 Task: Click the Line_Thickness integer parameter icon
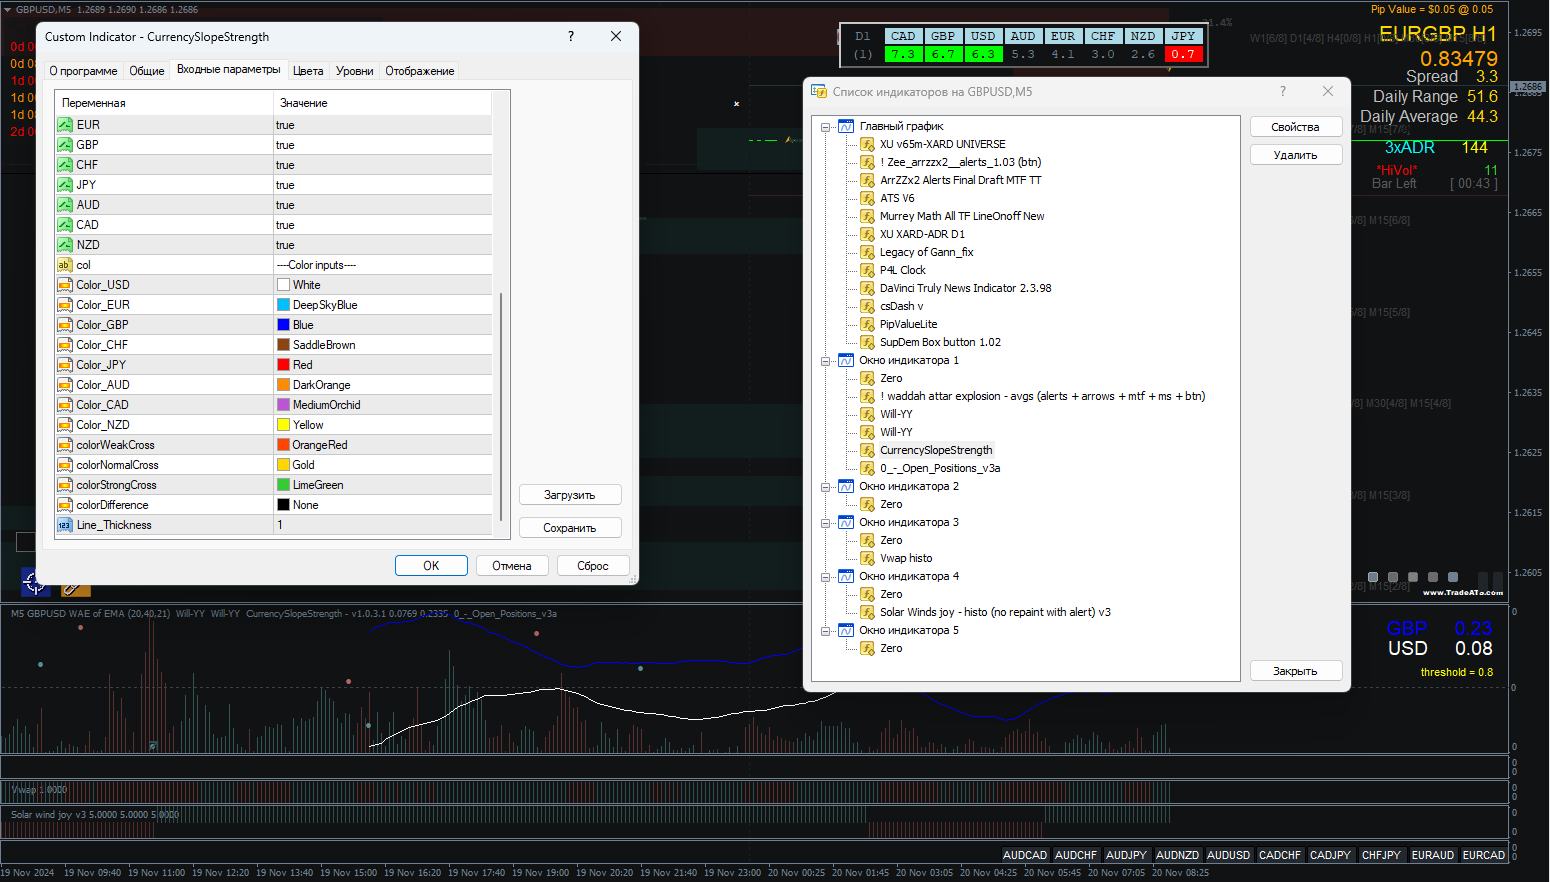pyautogui.click(x=65, y=525)
